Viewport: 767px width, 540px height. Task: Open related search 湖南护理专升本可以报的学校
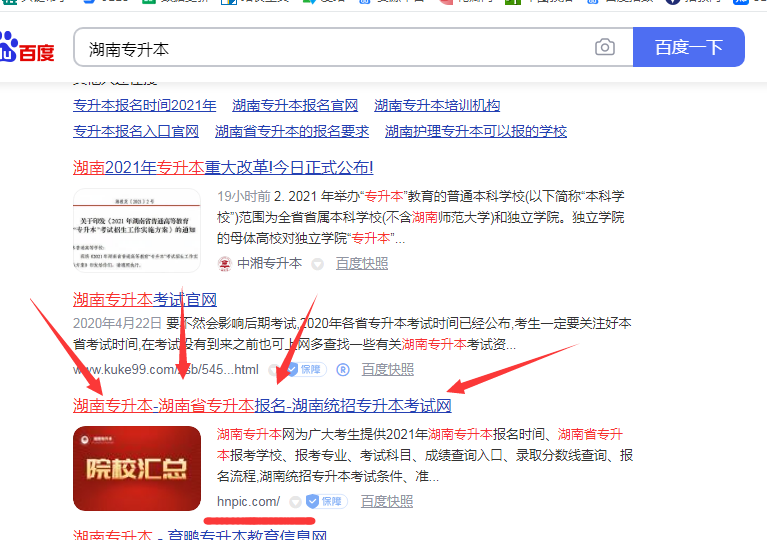pyautogui.click(x=475, y=131)
